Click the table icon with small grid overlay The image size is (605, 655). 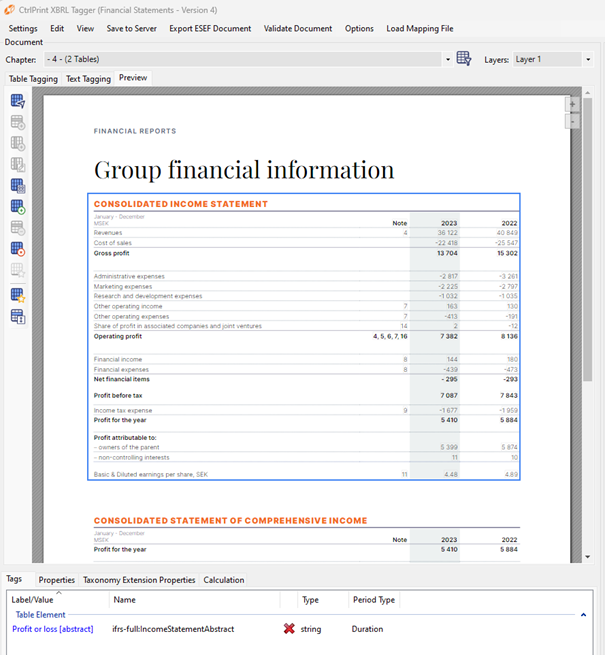pos(18,185)
